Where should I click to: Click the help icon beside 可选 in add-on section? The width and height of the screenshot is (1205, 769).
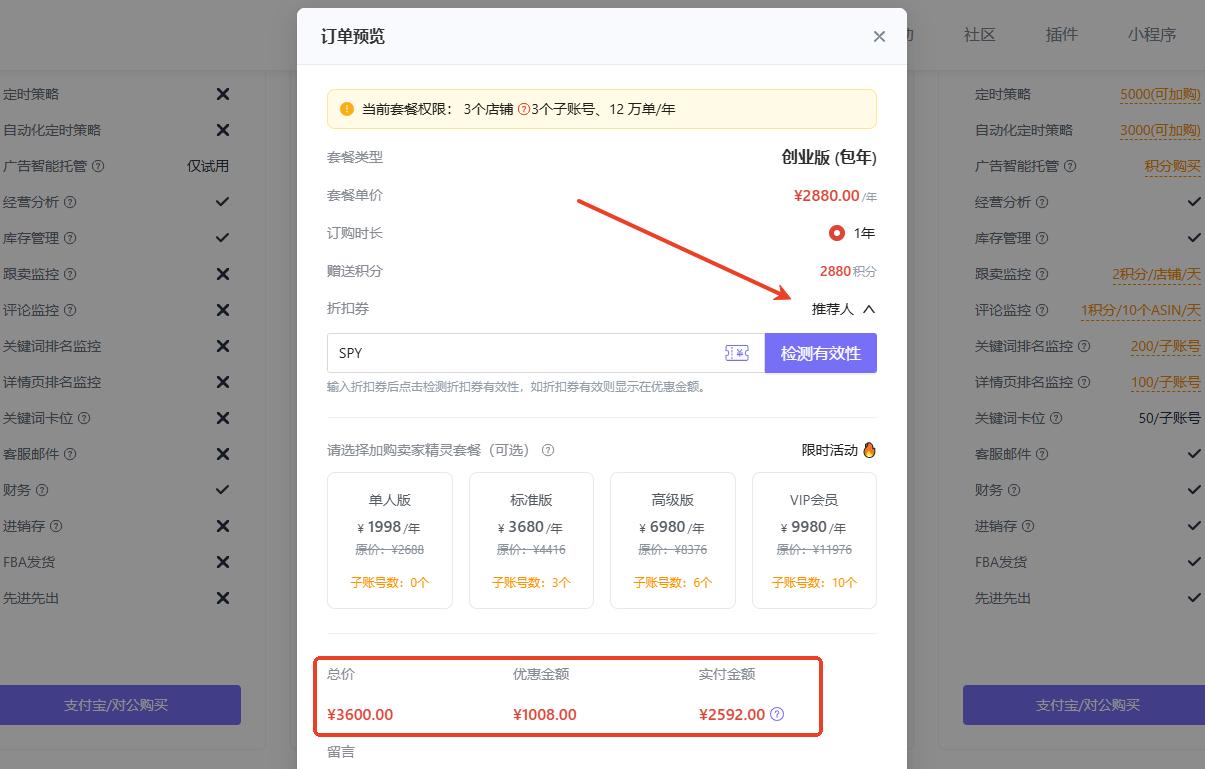point(548,450)
